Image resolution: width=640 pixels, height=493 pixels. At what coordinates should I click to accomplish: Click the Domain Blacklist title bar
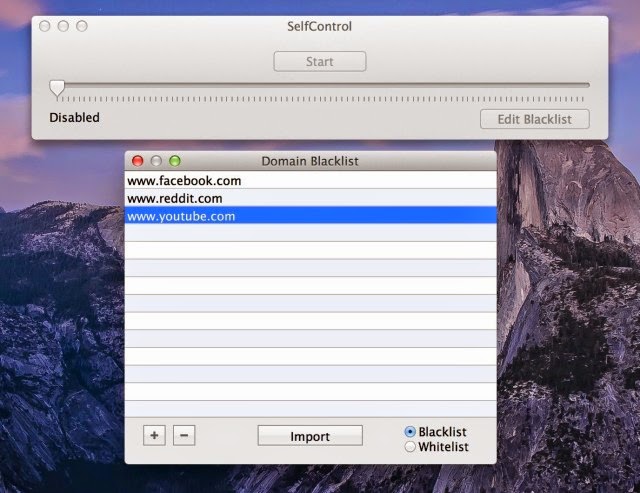tap(311, 161)
